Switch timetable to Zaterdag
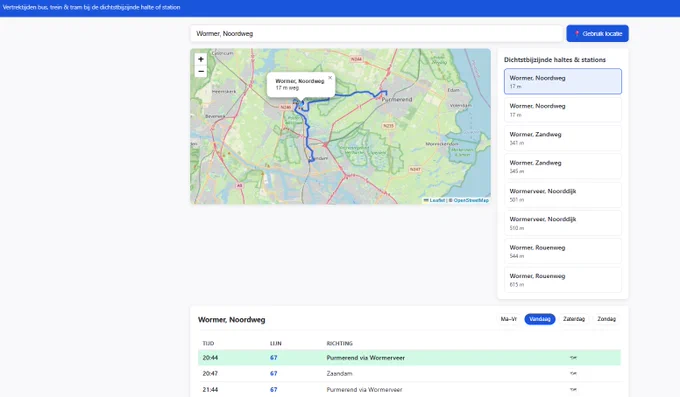This screenshot has height=397, width=680. click(574, 319)
